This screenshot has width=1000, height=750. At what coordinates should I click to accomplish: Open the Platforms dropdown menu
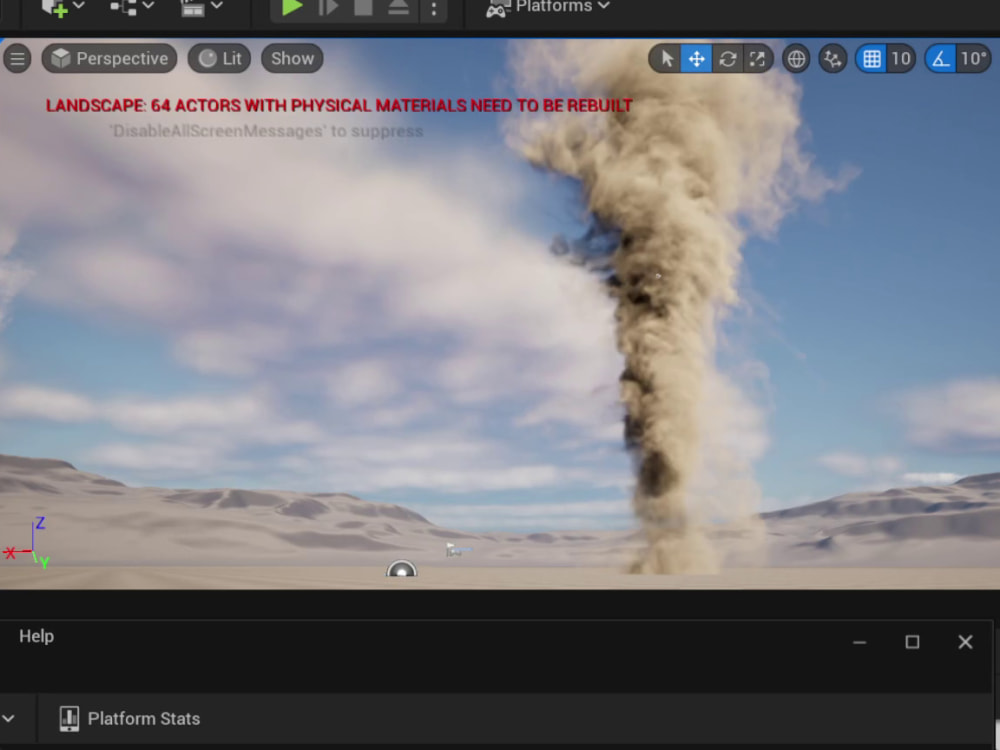(548, 8)
